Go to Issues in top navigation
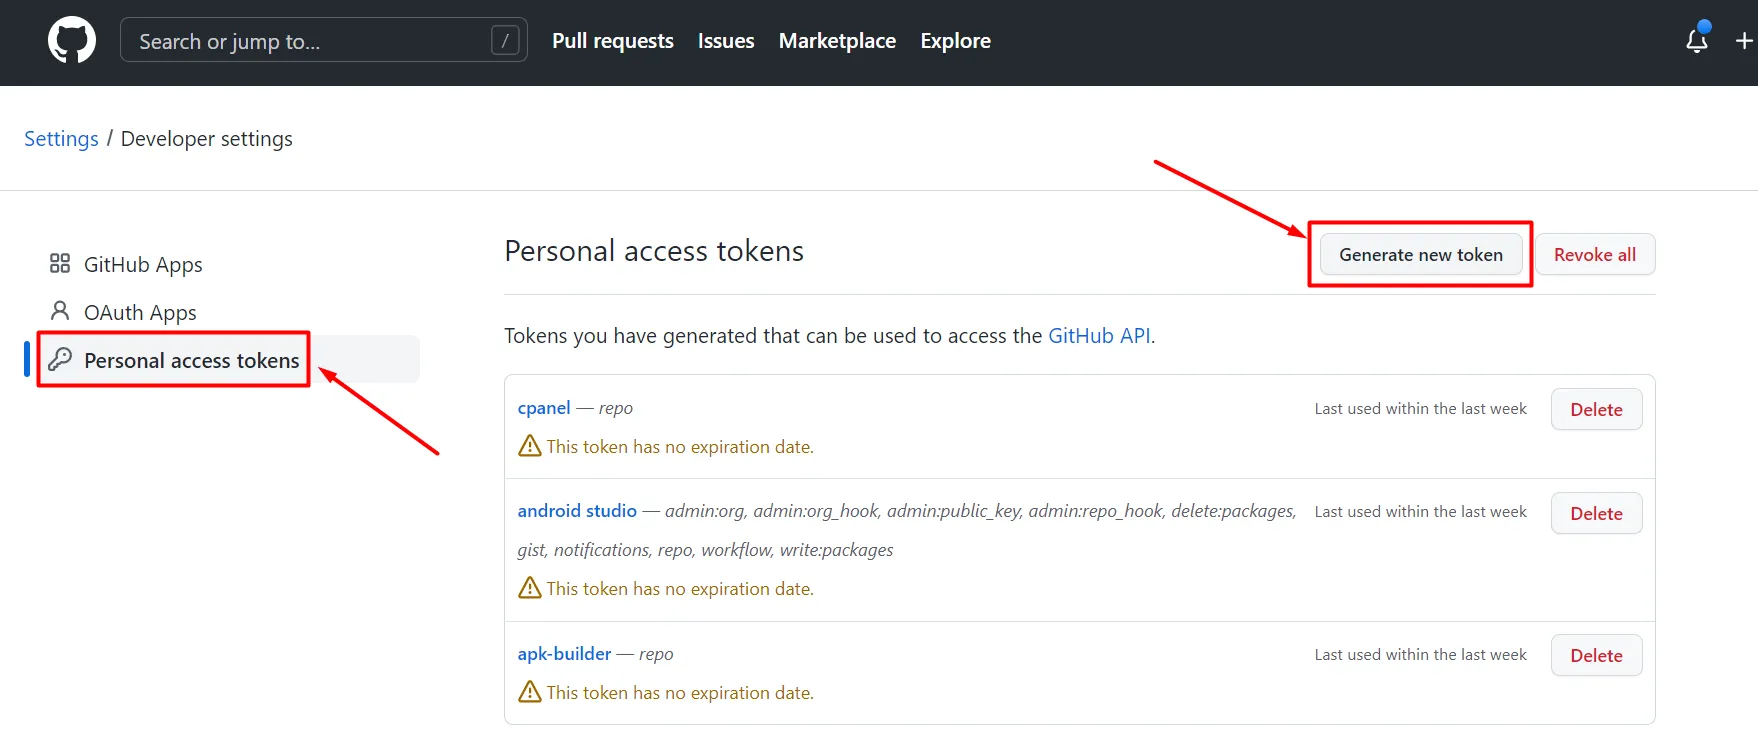This screenshot has height=731, width=1758. [726, 41]
